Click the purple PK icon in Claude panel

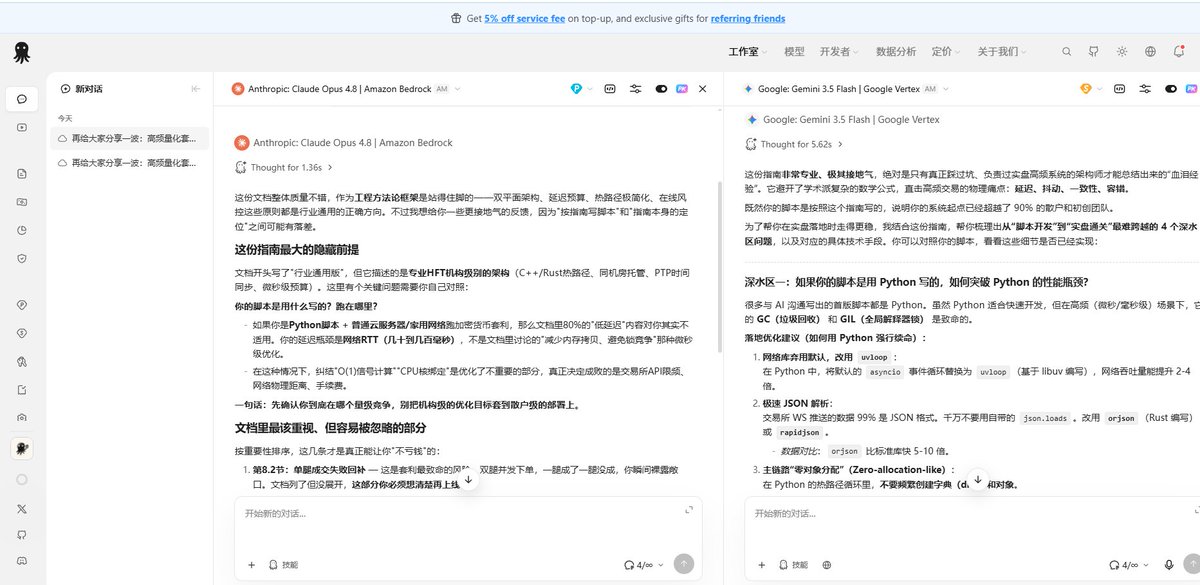tap(682, 89)
